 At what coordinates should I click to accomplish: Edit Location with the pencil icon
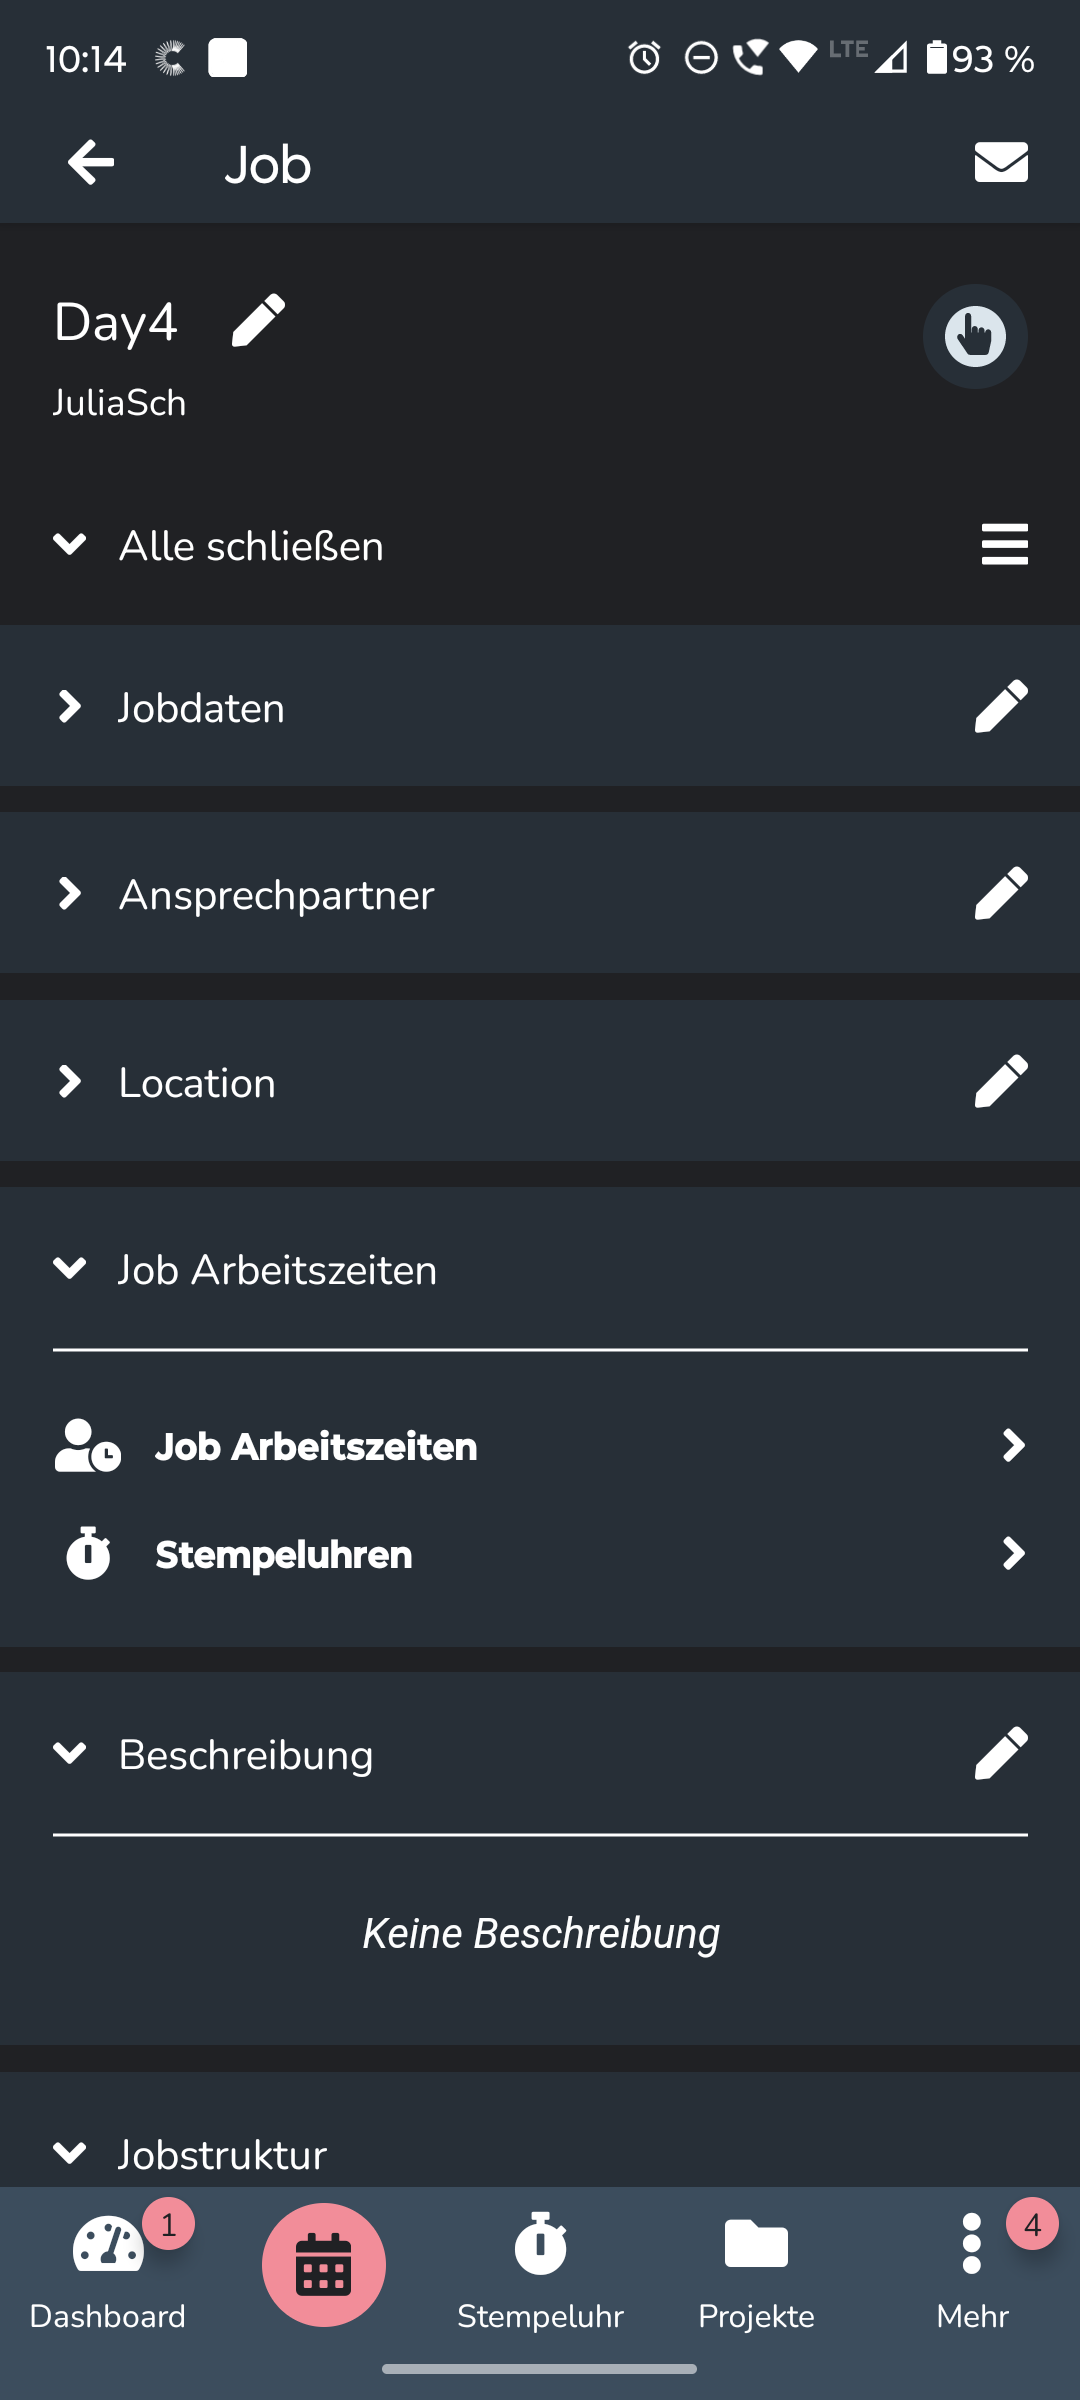pyautogui.click(x=1001, y=1082)
